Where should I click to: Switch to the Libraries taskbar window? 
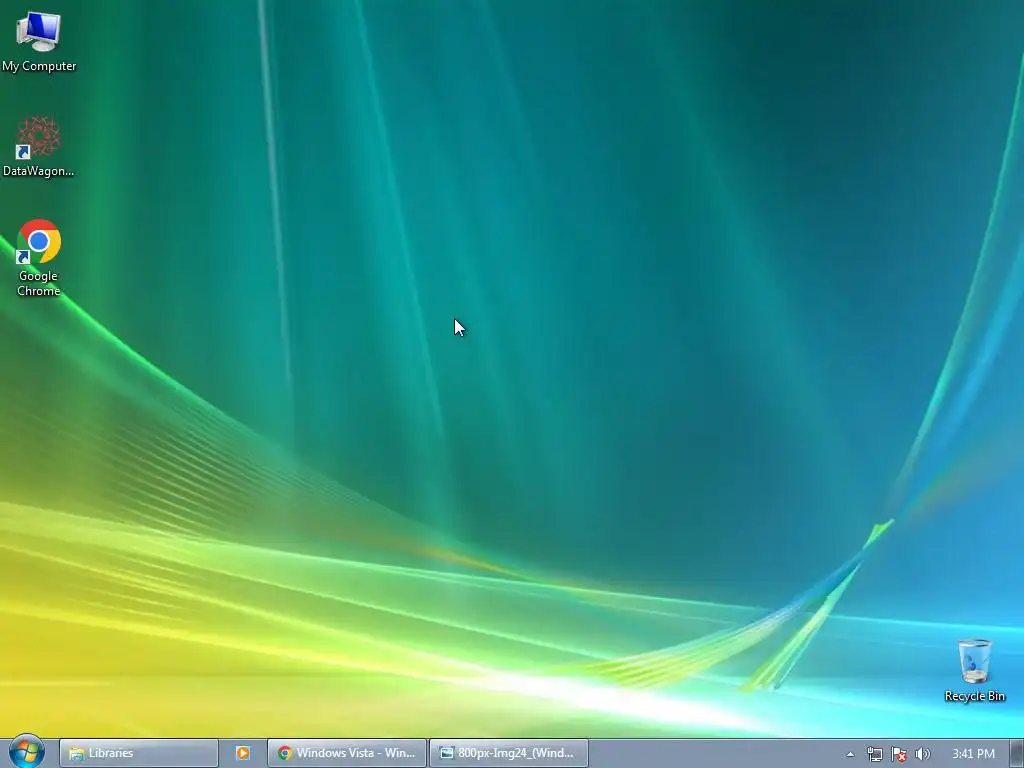138,753
